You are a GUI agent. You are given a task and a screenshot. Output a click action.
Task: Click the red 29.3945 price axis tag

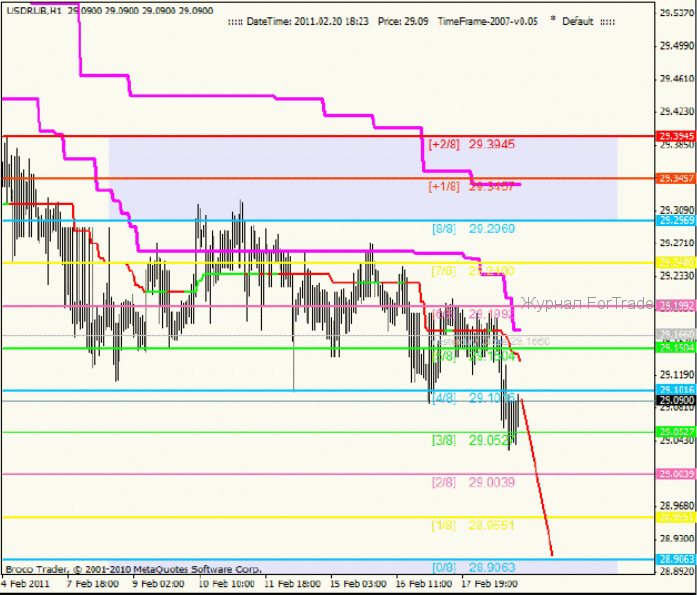[676, 136]
